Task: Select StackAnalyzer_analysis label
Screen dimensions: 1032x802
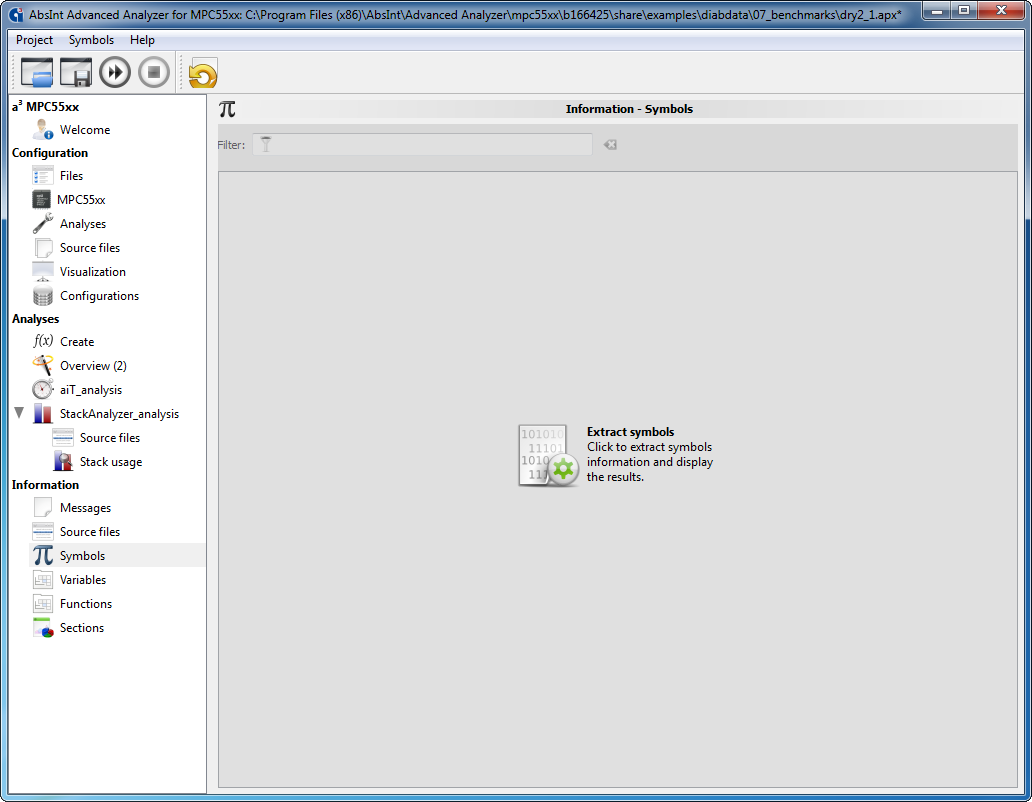Action: [x=119, y=414]
